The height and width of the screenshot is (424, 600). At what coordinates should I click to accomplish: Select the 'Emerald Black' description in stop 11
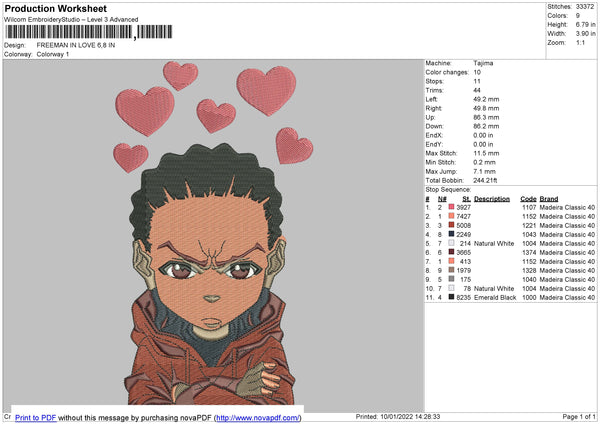495,297
